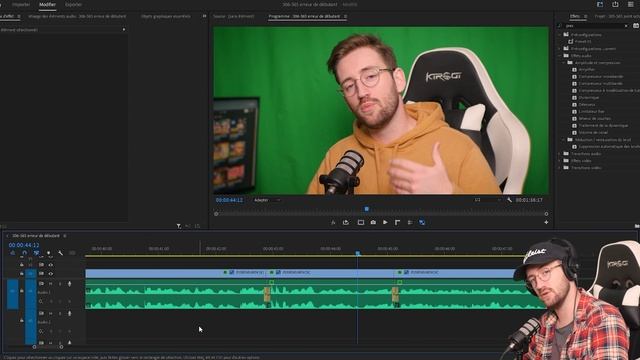The width and height of the screenshot is (640, 360).
Task: Mute the Audio 2 track
Action: pos(51,313)
